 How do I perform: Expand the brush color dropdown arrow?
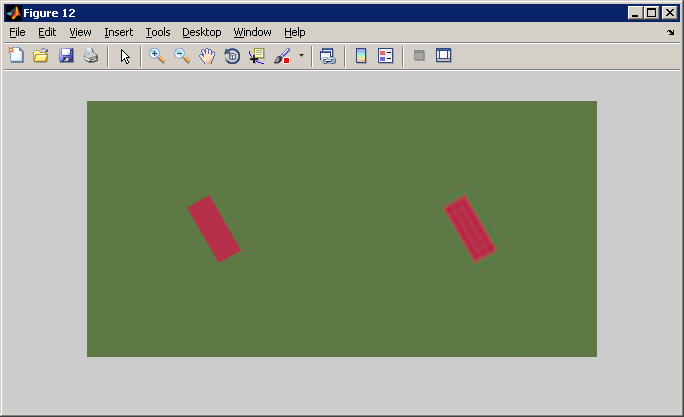[x=301, y=55]
